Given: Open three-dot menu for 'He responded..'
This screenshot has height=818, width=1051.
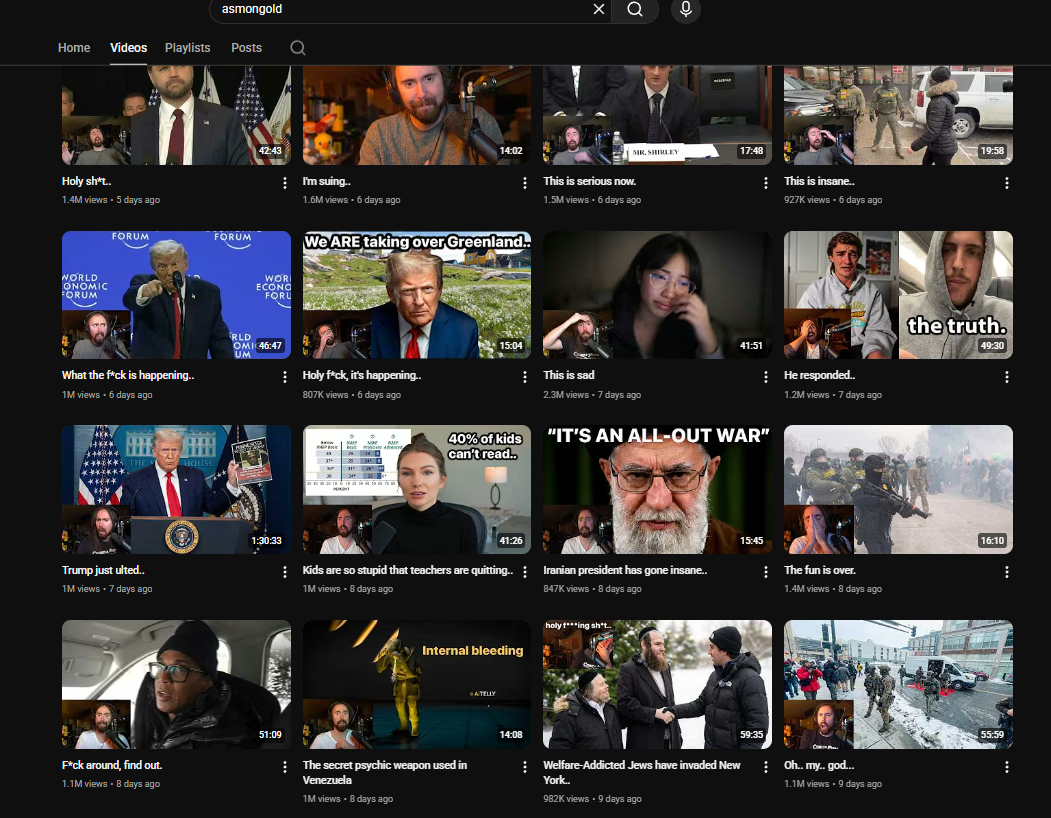Looking at the screenshot, I should point(1007,377).
